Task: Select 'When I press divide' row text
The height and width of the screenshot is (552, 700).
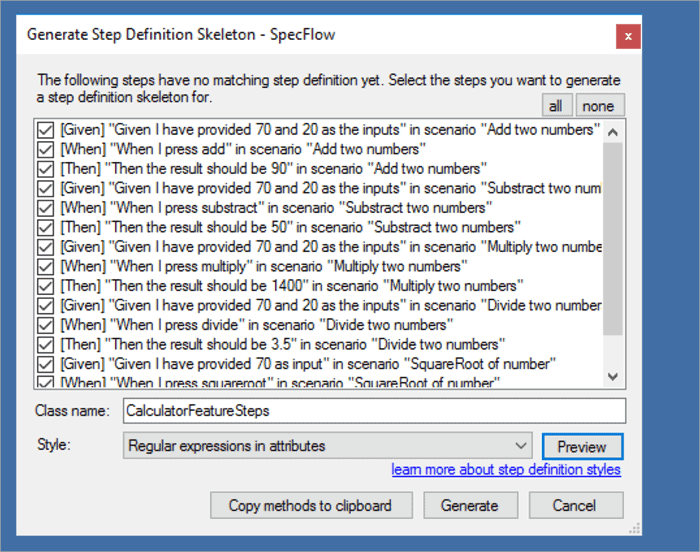Action: pyautogui.click(x=257, y=325)
